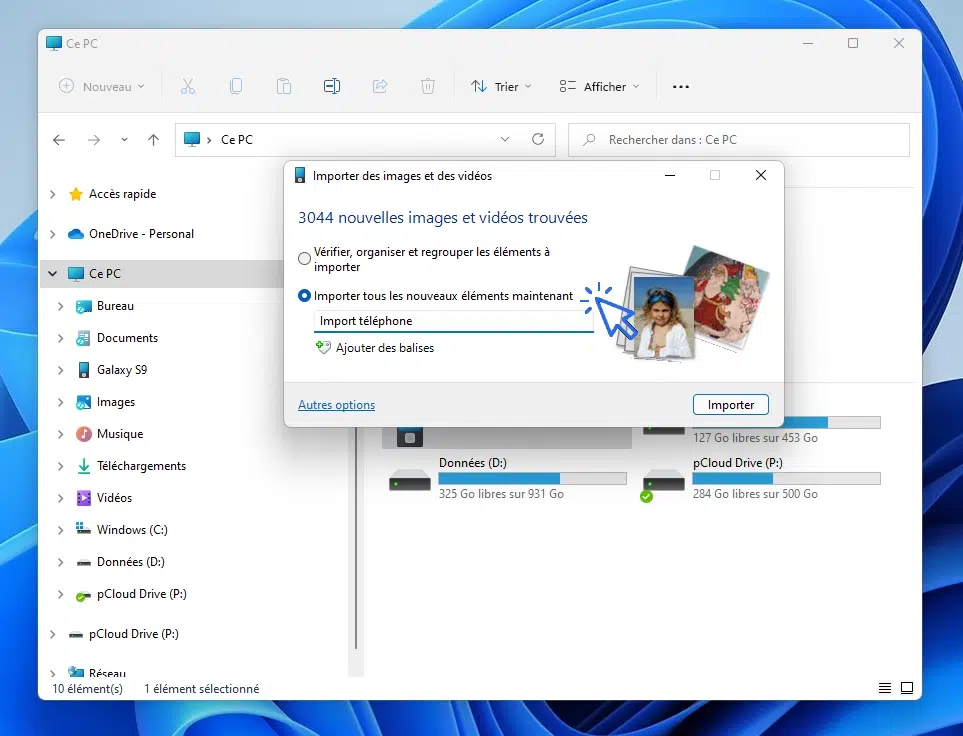Open the Trier dropdown
This screenshot has height=736, width=963.
point(500,86)
